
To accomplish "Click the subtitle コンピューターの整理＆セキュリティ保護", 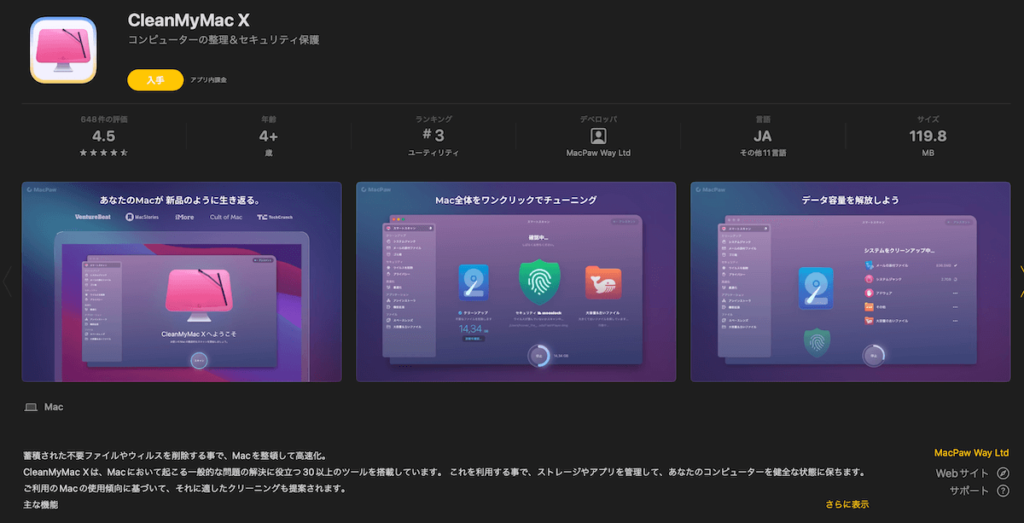I will (223, 40).
